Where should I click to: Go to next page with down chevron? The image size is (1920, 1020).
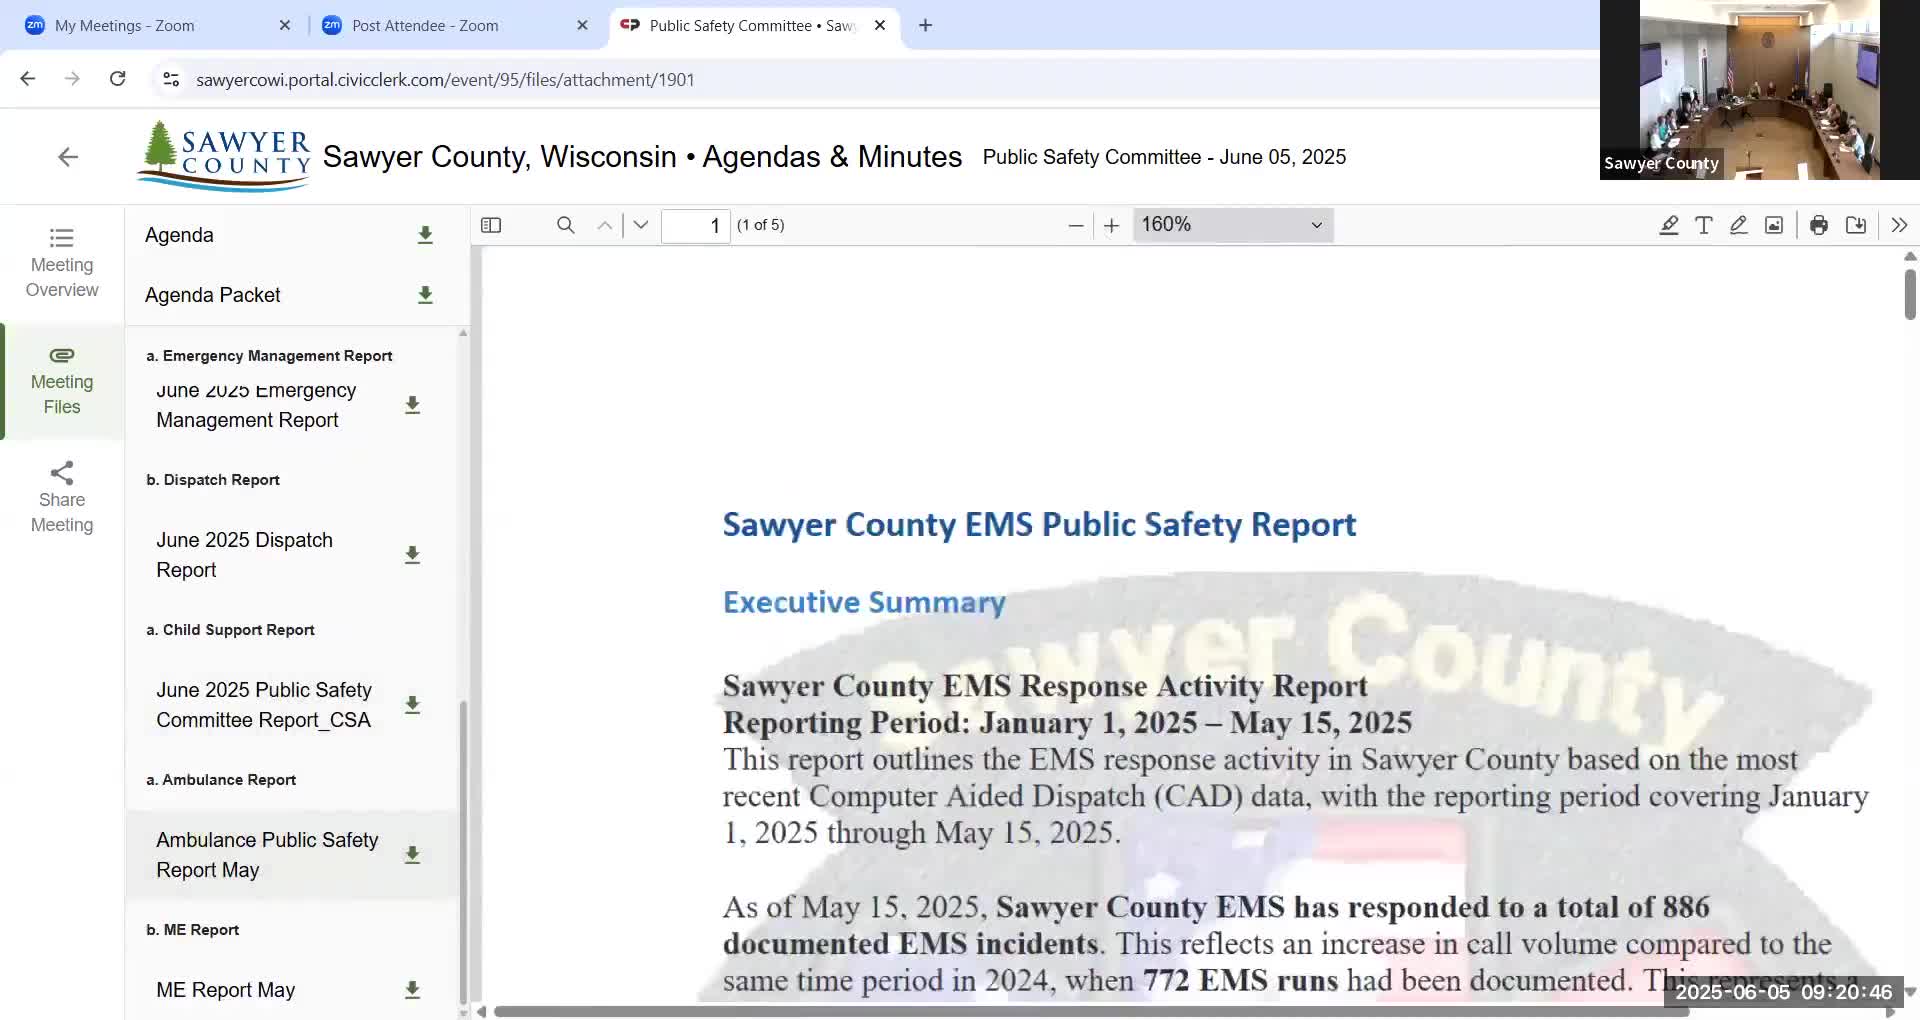640,225
